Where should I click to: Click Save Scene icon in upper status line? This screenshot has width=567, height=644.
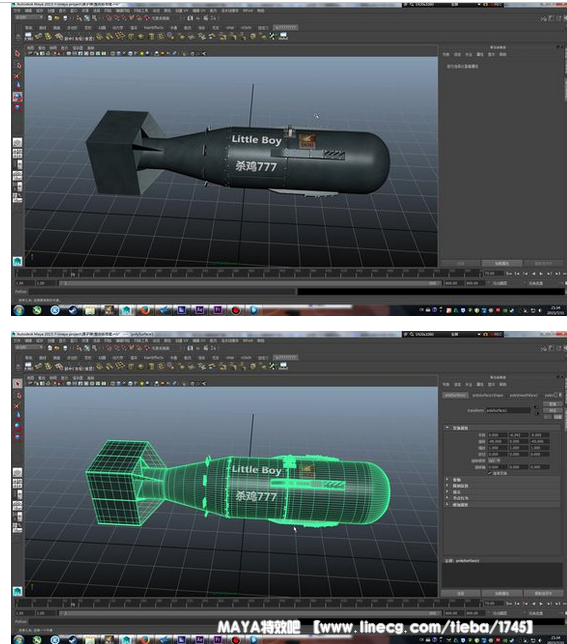[65, 18]
